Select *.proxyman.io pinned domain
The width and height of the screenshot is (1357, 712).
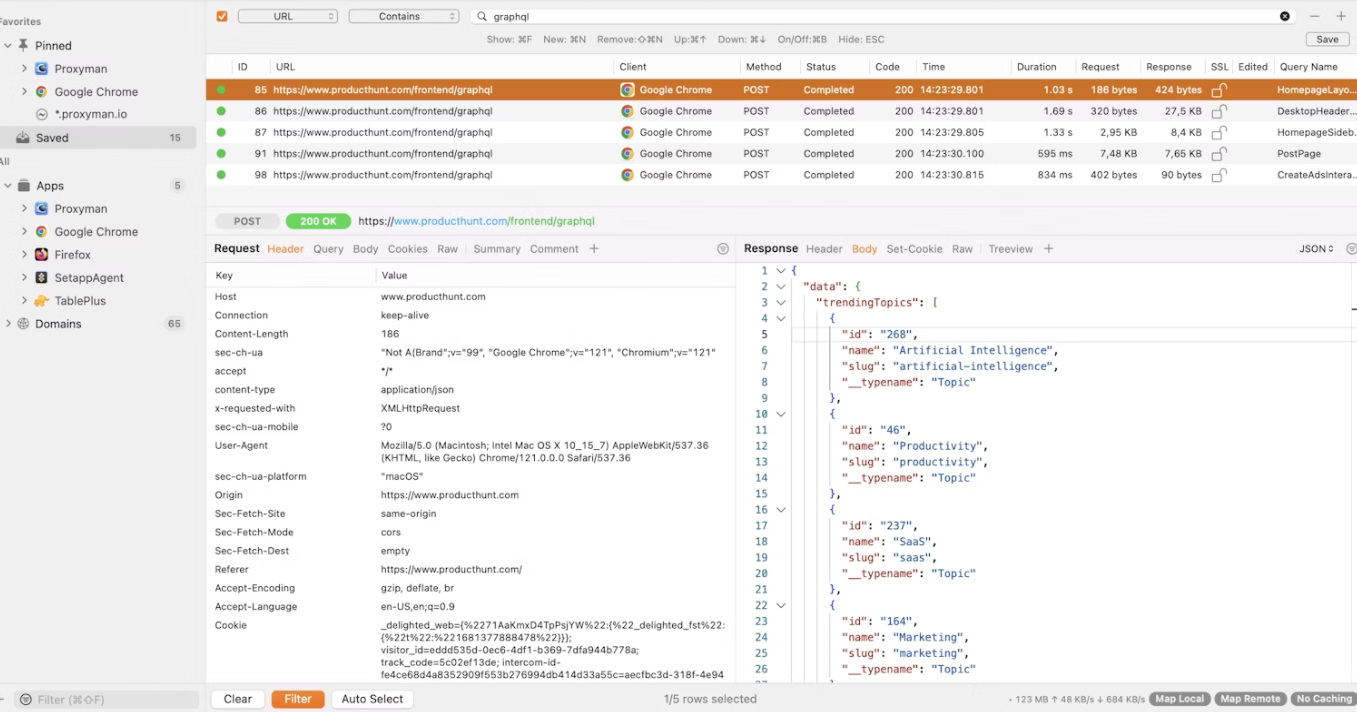90,115
